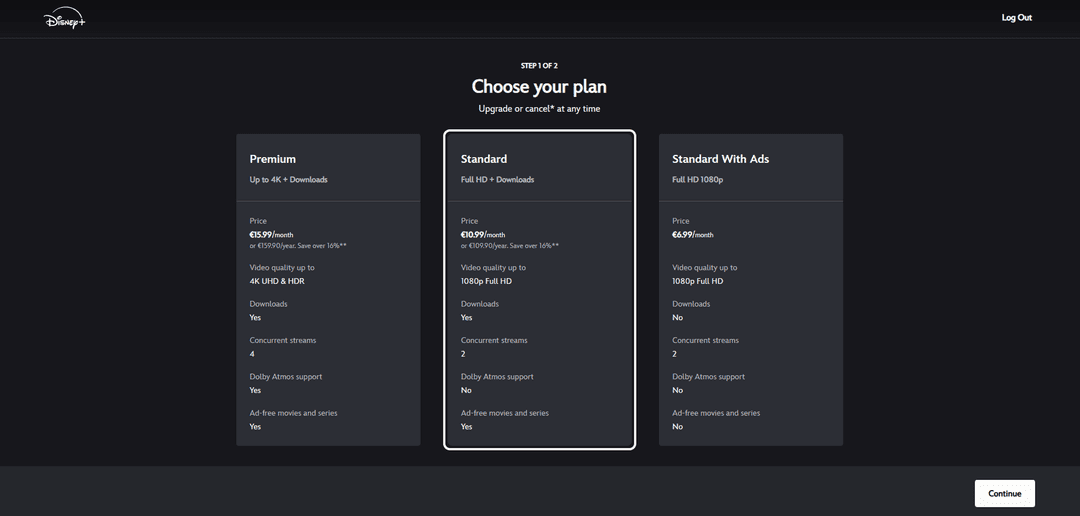
Task: Click the Disney+ logo
Action: 65,19
